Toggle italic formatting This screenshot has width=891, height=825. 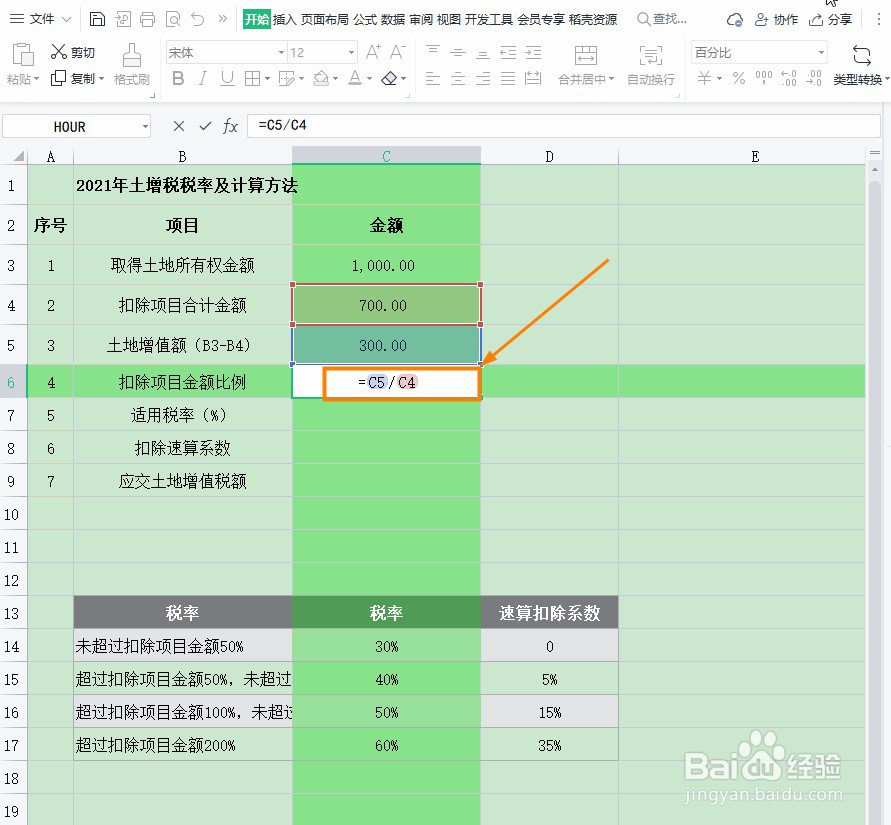(x=203, y=77)
